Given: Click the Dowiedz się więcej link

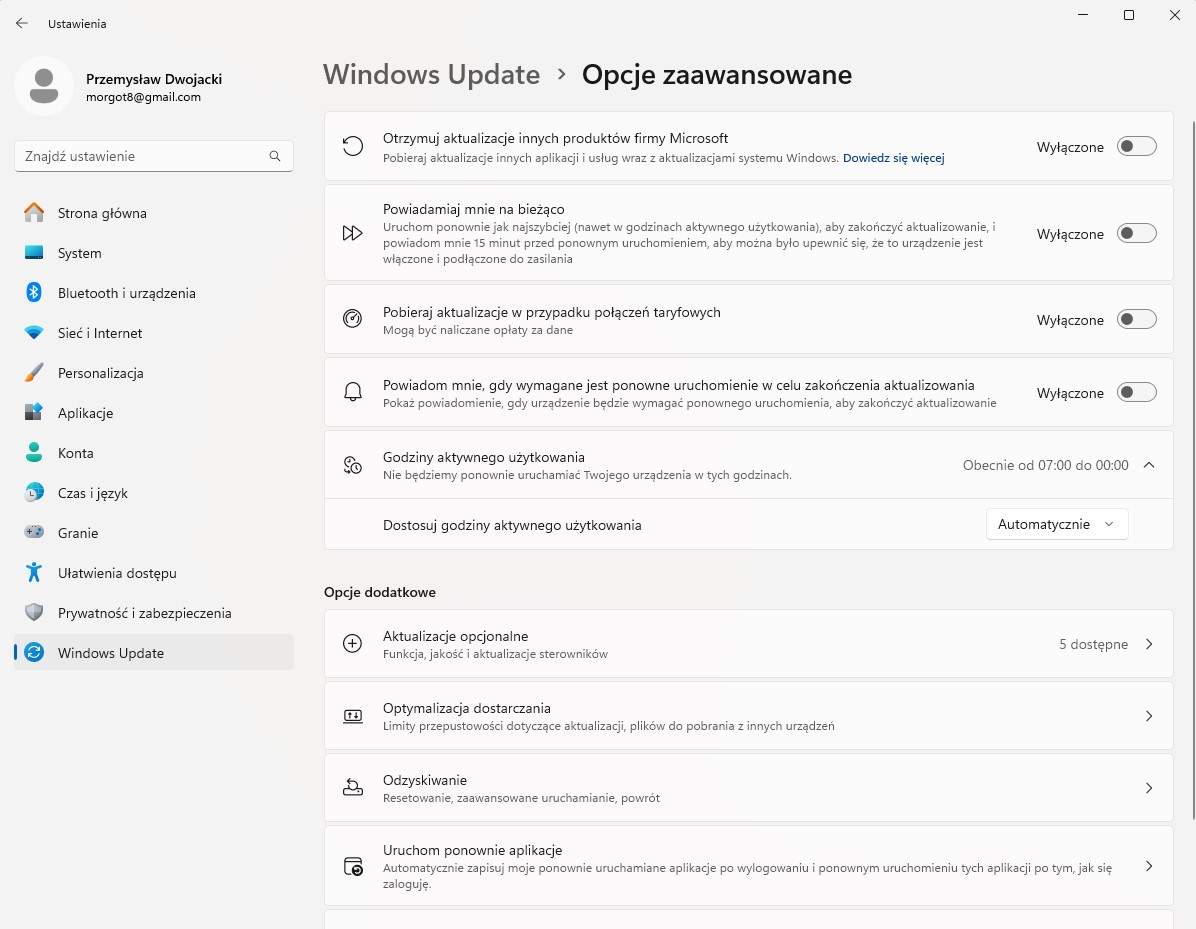Looking at the screenshot, I should 893,158.
